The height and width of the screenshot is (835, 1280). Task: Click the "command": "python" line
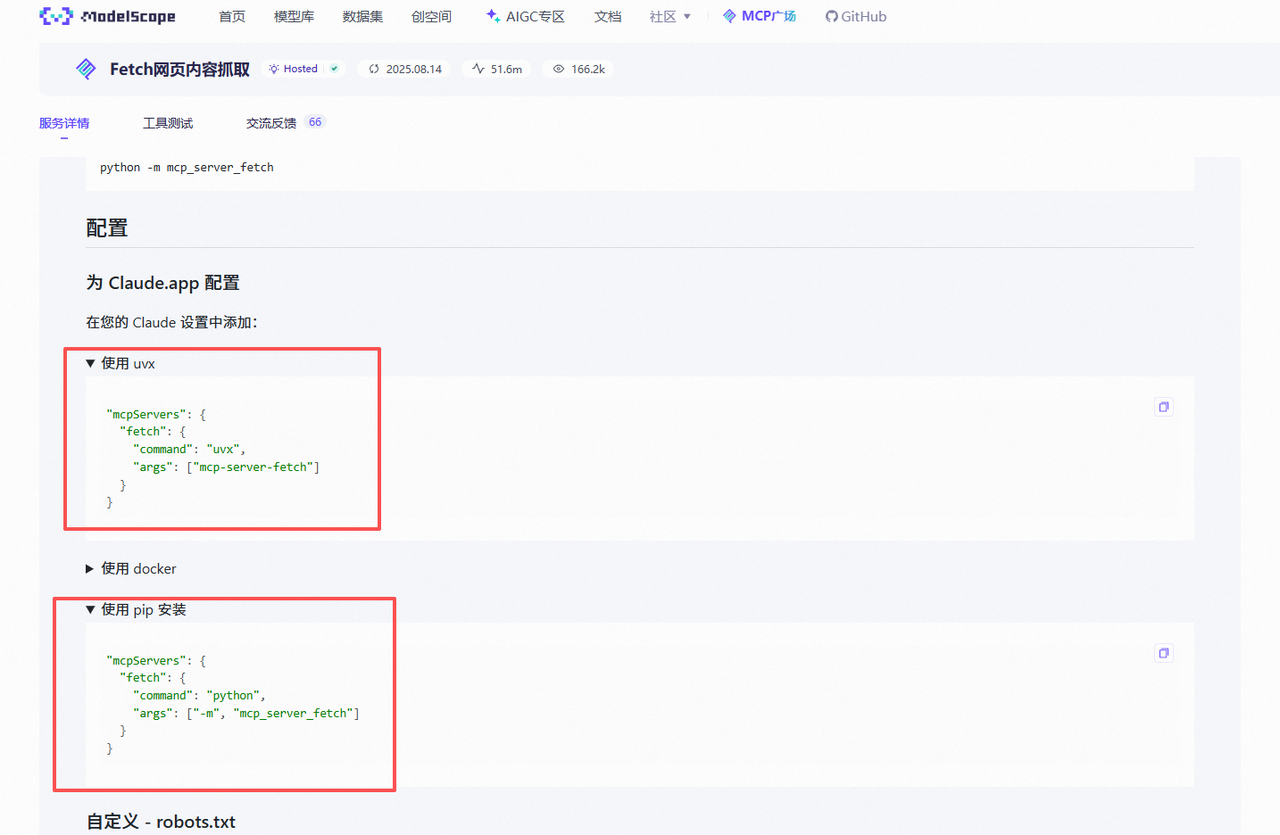click(x=199, y=695)
